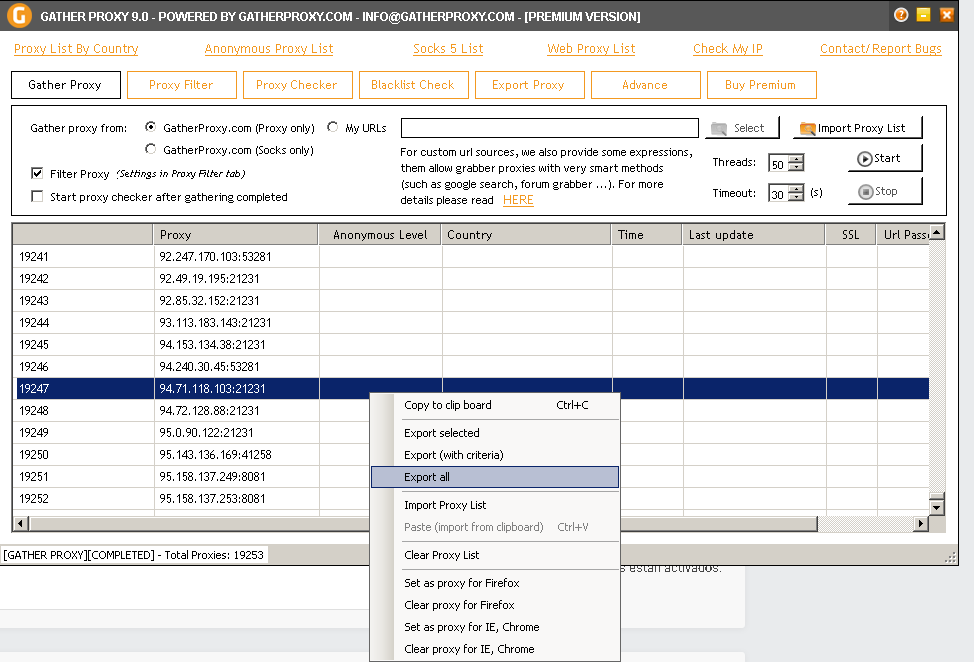Screen dimensions: 974x662
Task: Select proxy row 92.247.170.103:53281
Action: tap(471, 256)
